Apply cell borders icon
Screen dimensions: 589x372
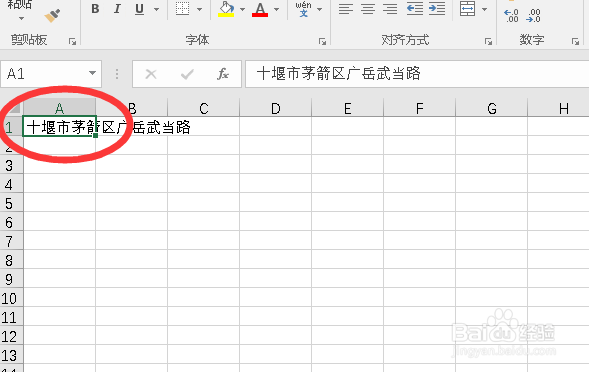(x=183, y=9)
